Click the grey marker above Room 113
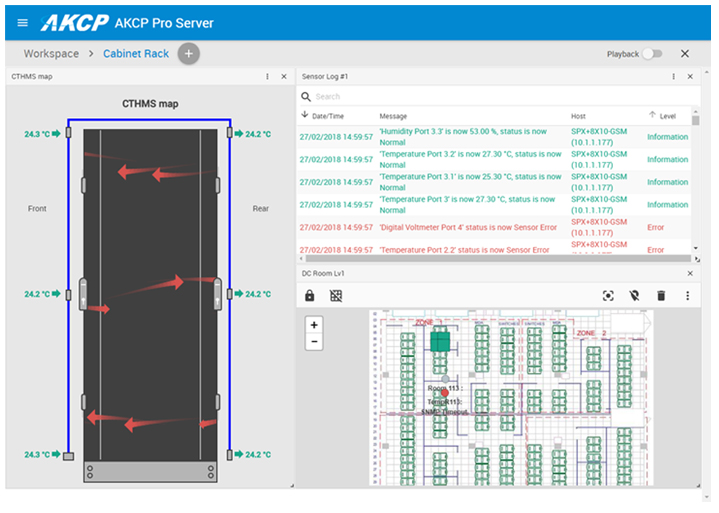The width and height of the screenshot is (719, 513). pos(445,379)
